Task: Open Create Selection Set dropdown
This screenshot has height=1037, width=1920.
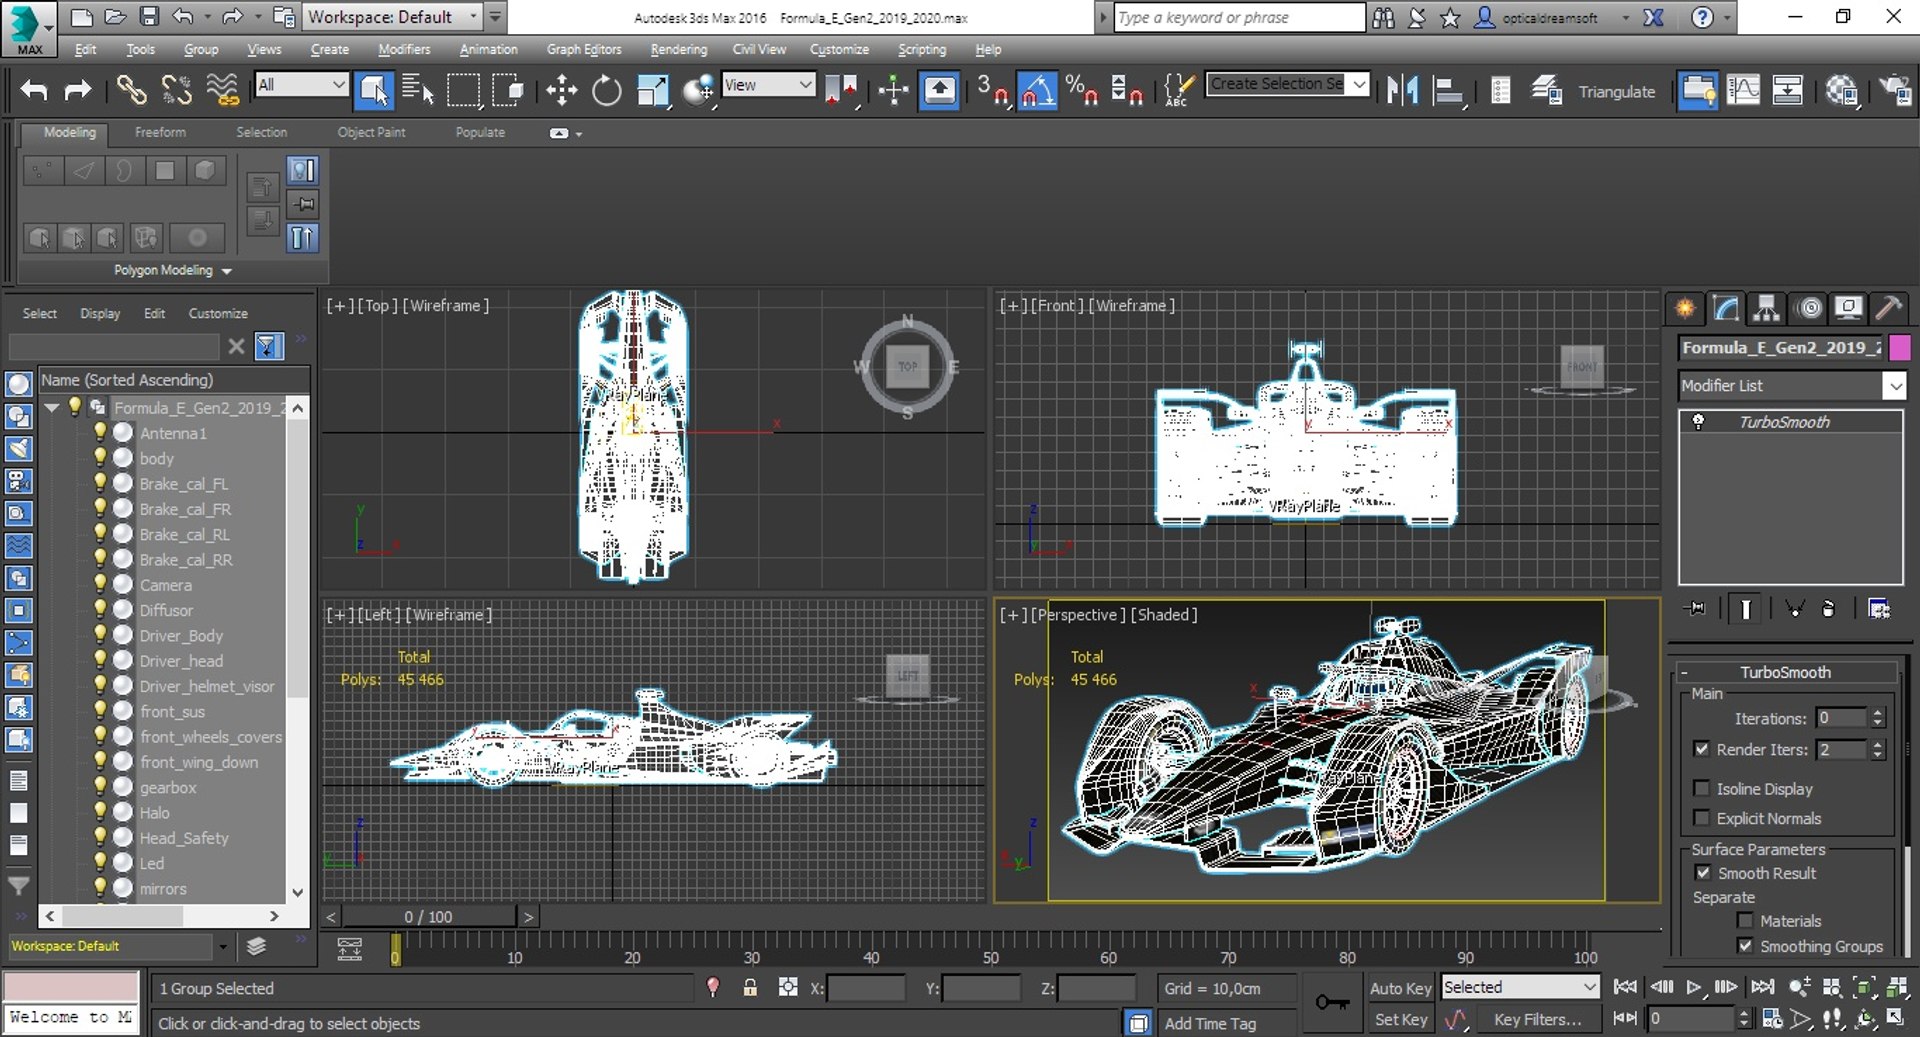Action: [x=1288, y=84]
